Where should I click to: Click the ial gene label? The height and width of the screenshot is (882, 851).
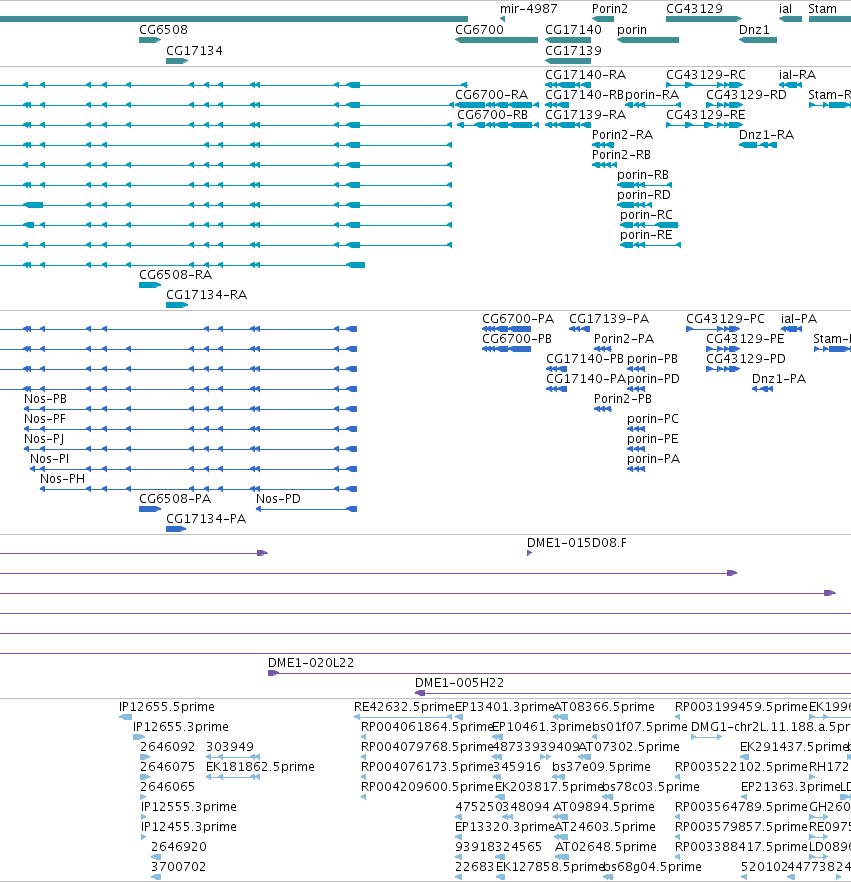click(x=785, y=9)
